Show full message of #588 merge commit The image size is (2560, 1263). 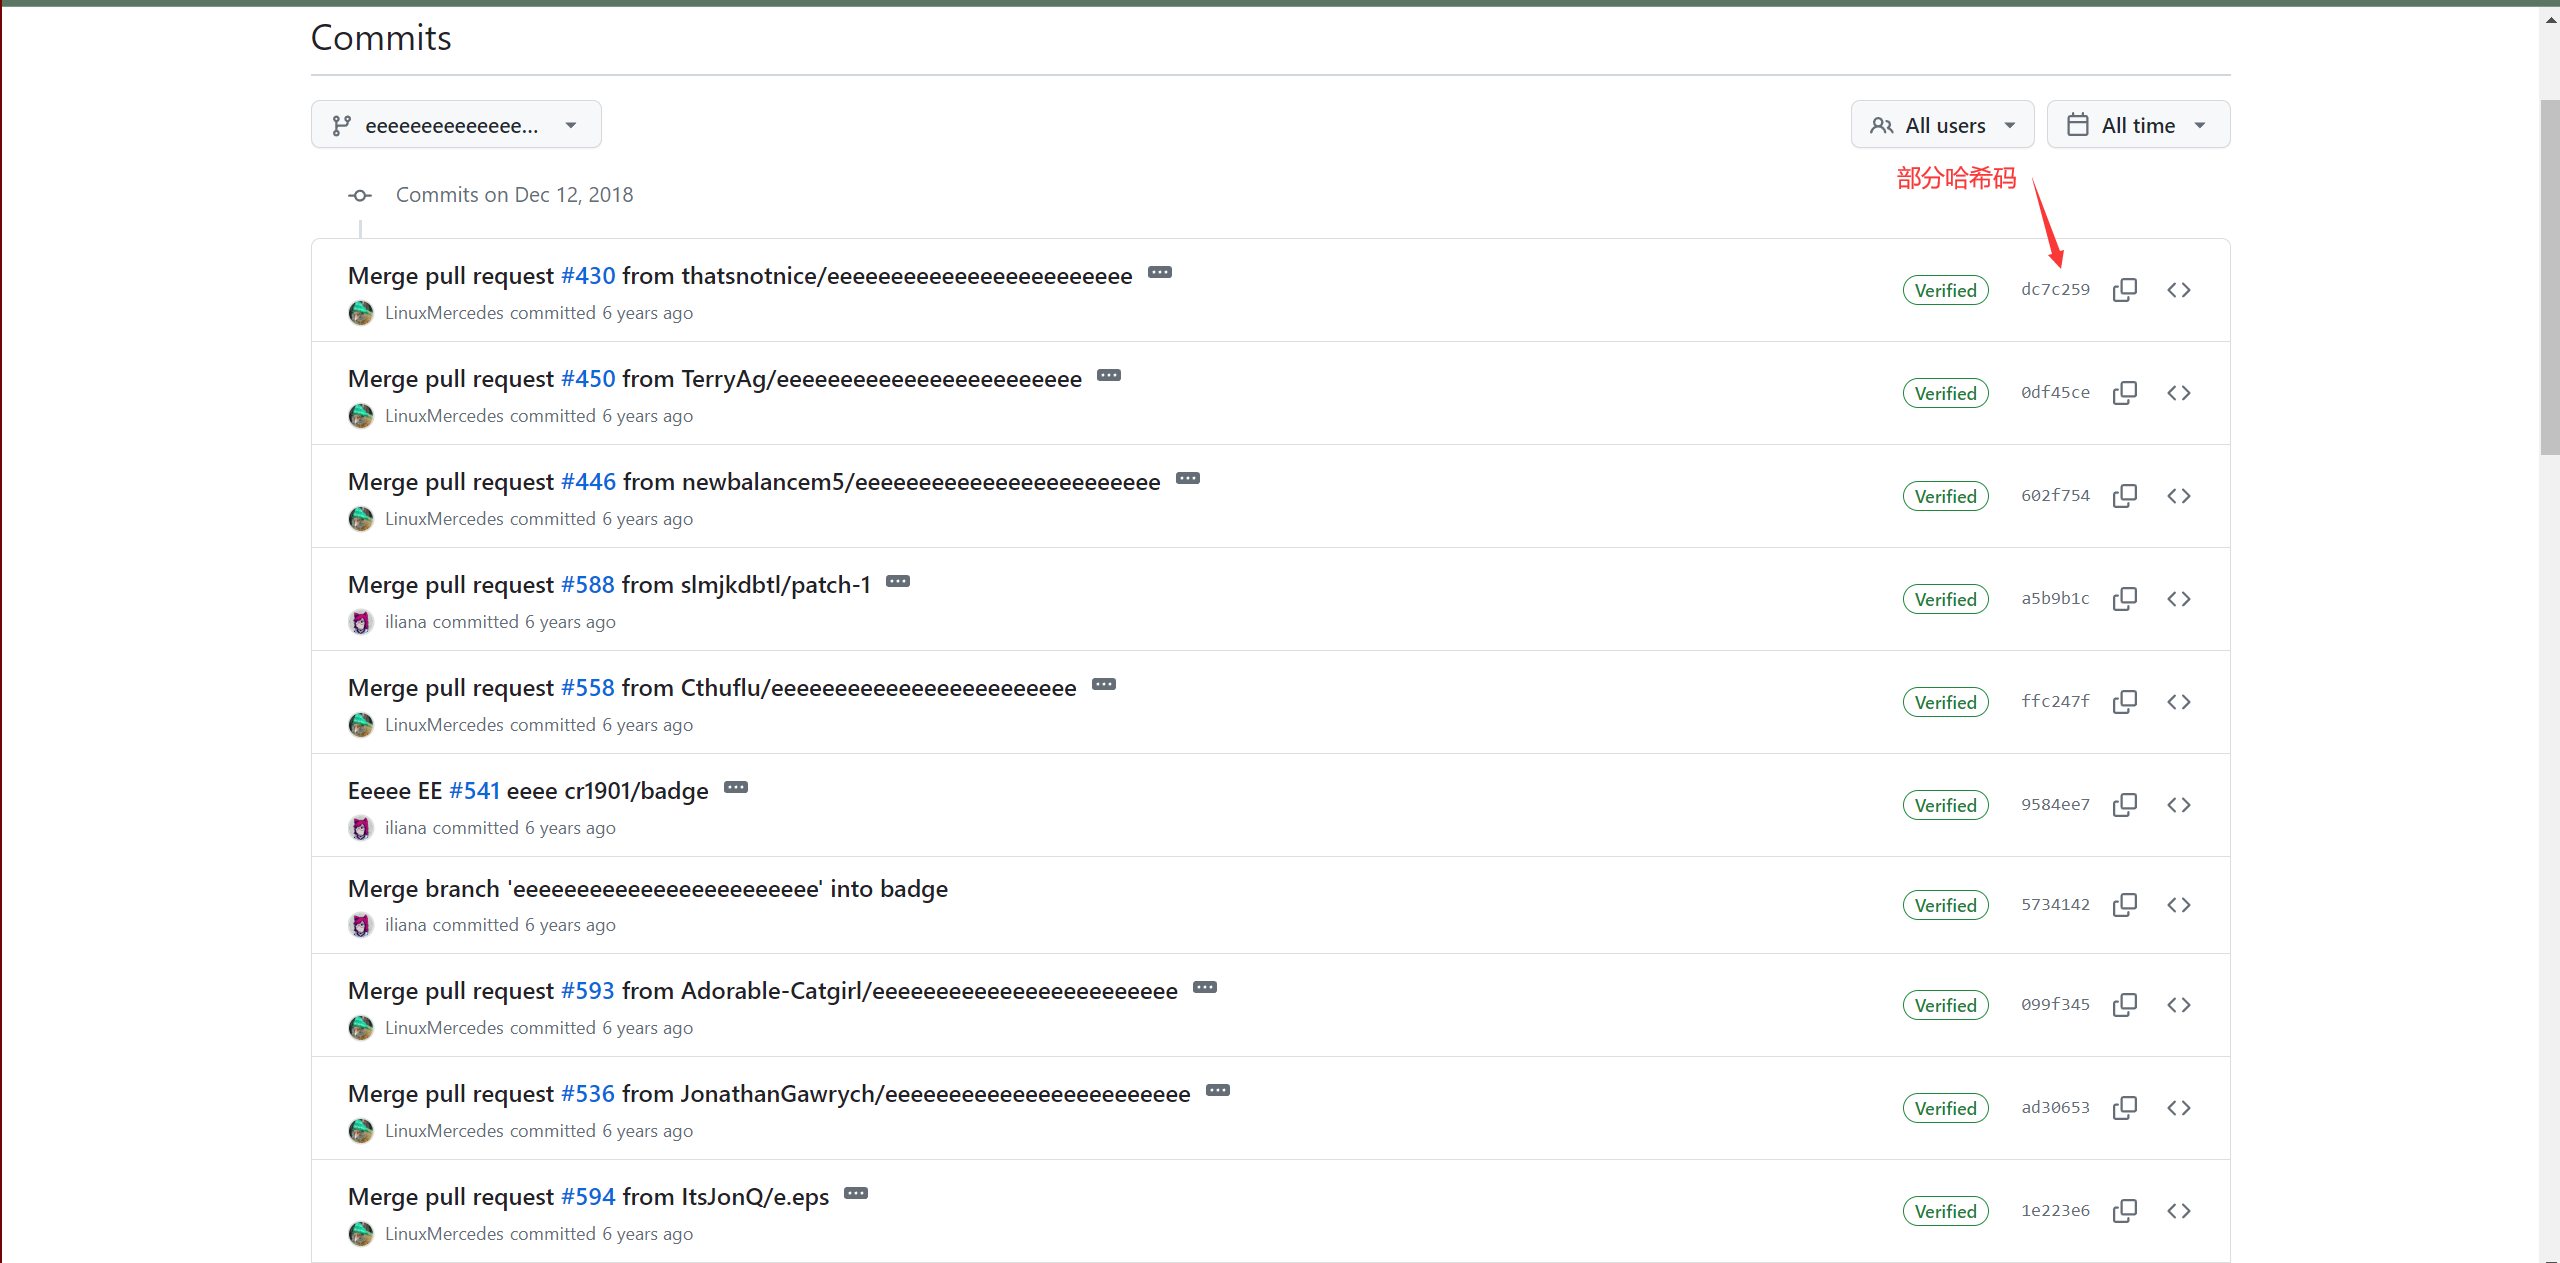pos(898,582)
